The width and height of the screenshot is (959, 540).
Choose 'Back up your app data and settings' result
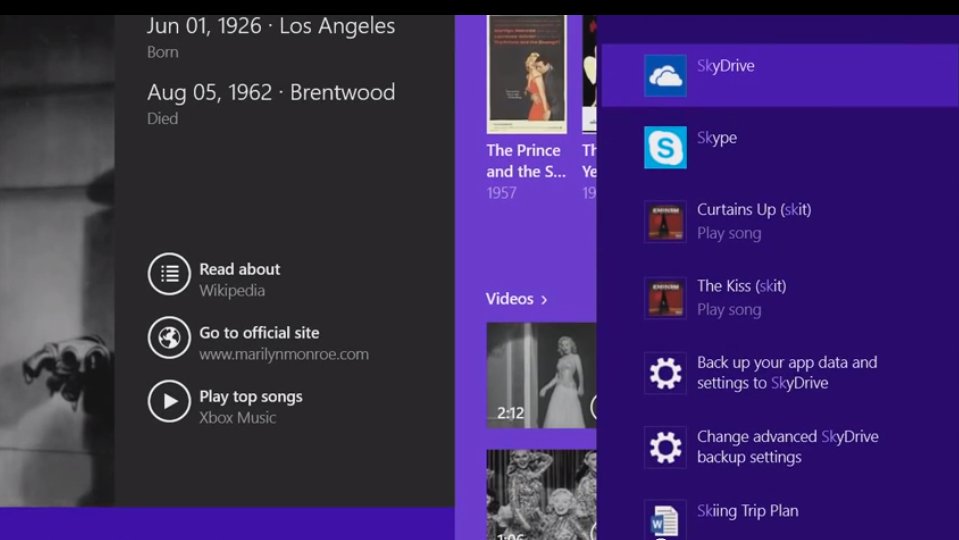coord(786,373)
